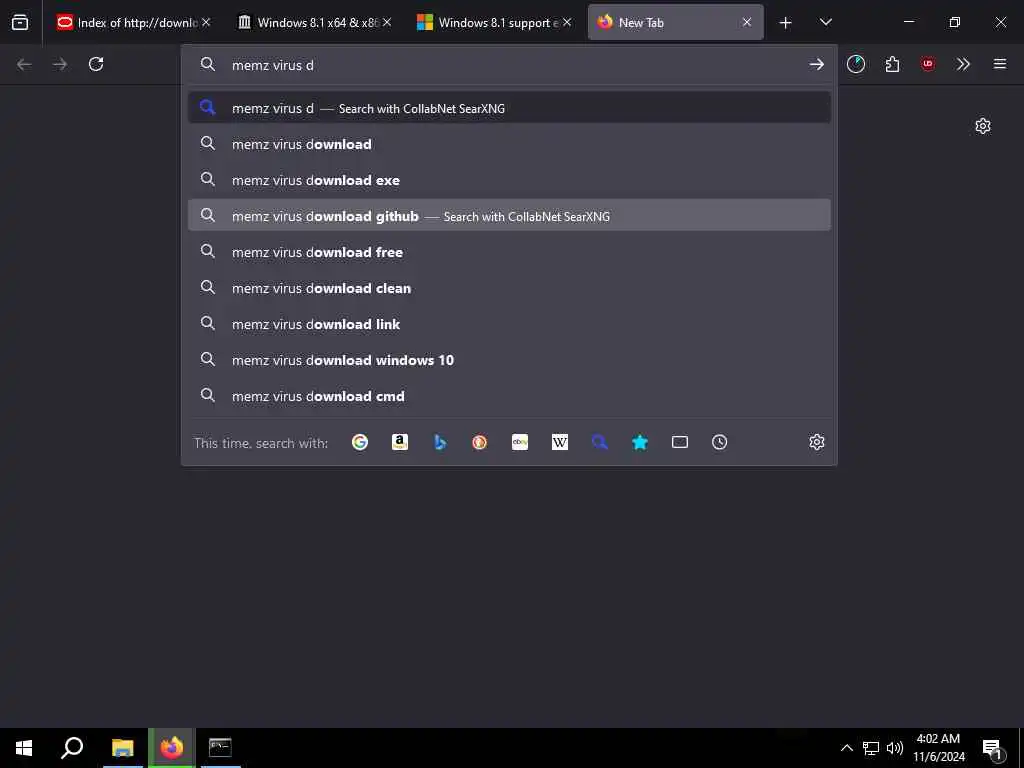This screenshot has height=768, width=1024.
Task: Click Firefox icon in taskbar
Action: pyautogui.click(x=171, y=748)
